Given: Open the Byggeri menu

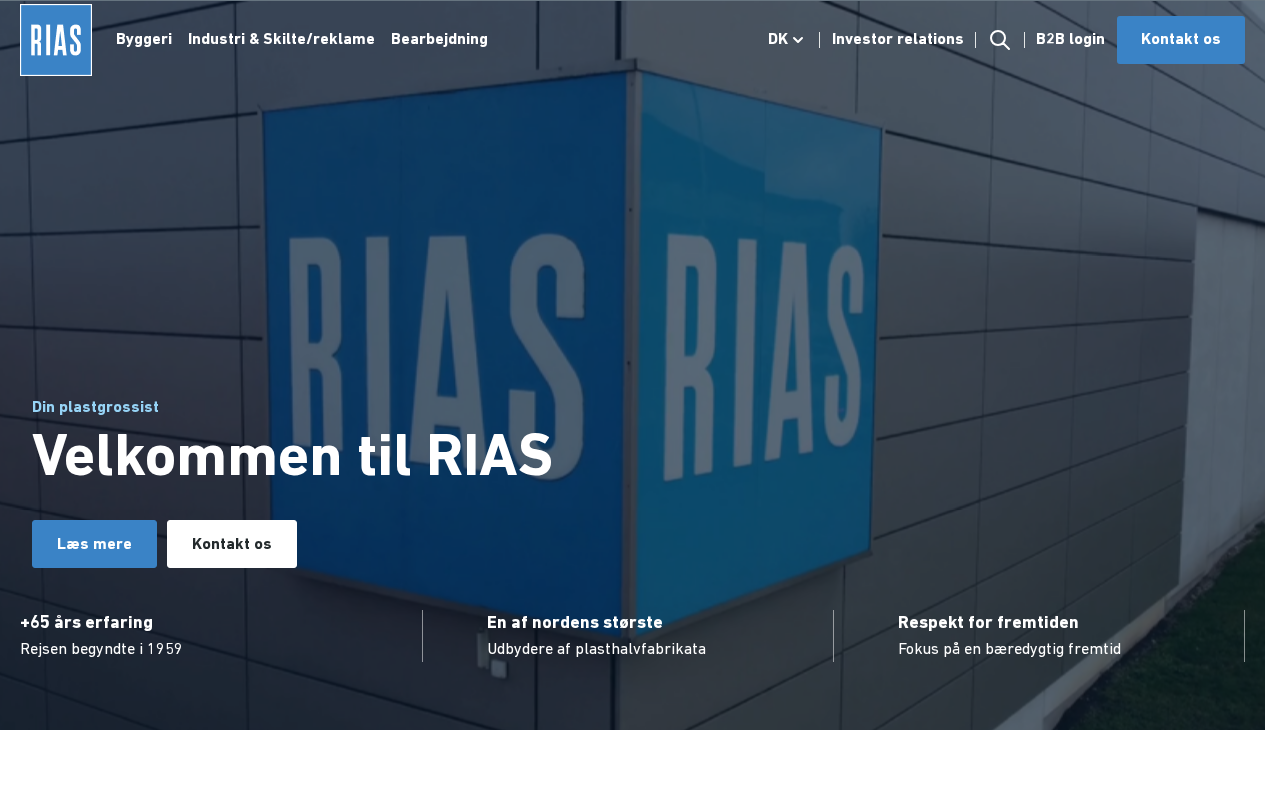Looking at the screenshot, I should (x=144, y=40).
